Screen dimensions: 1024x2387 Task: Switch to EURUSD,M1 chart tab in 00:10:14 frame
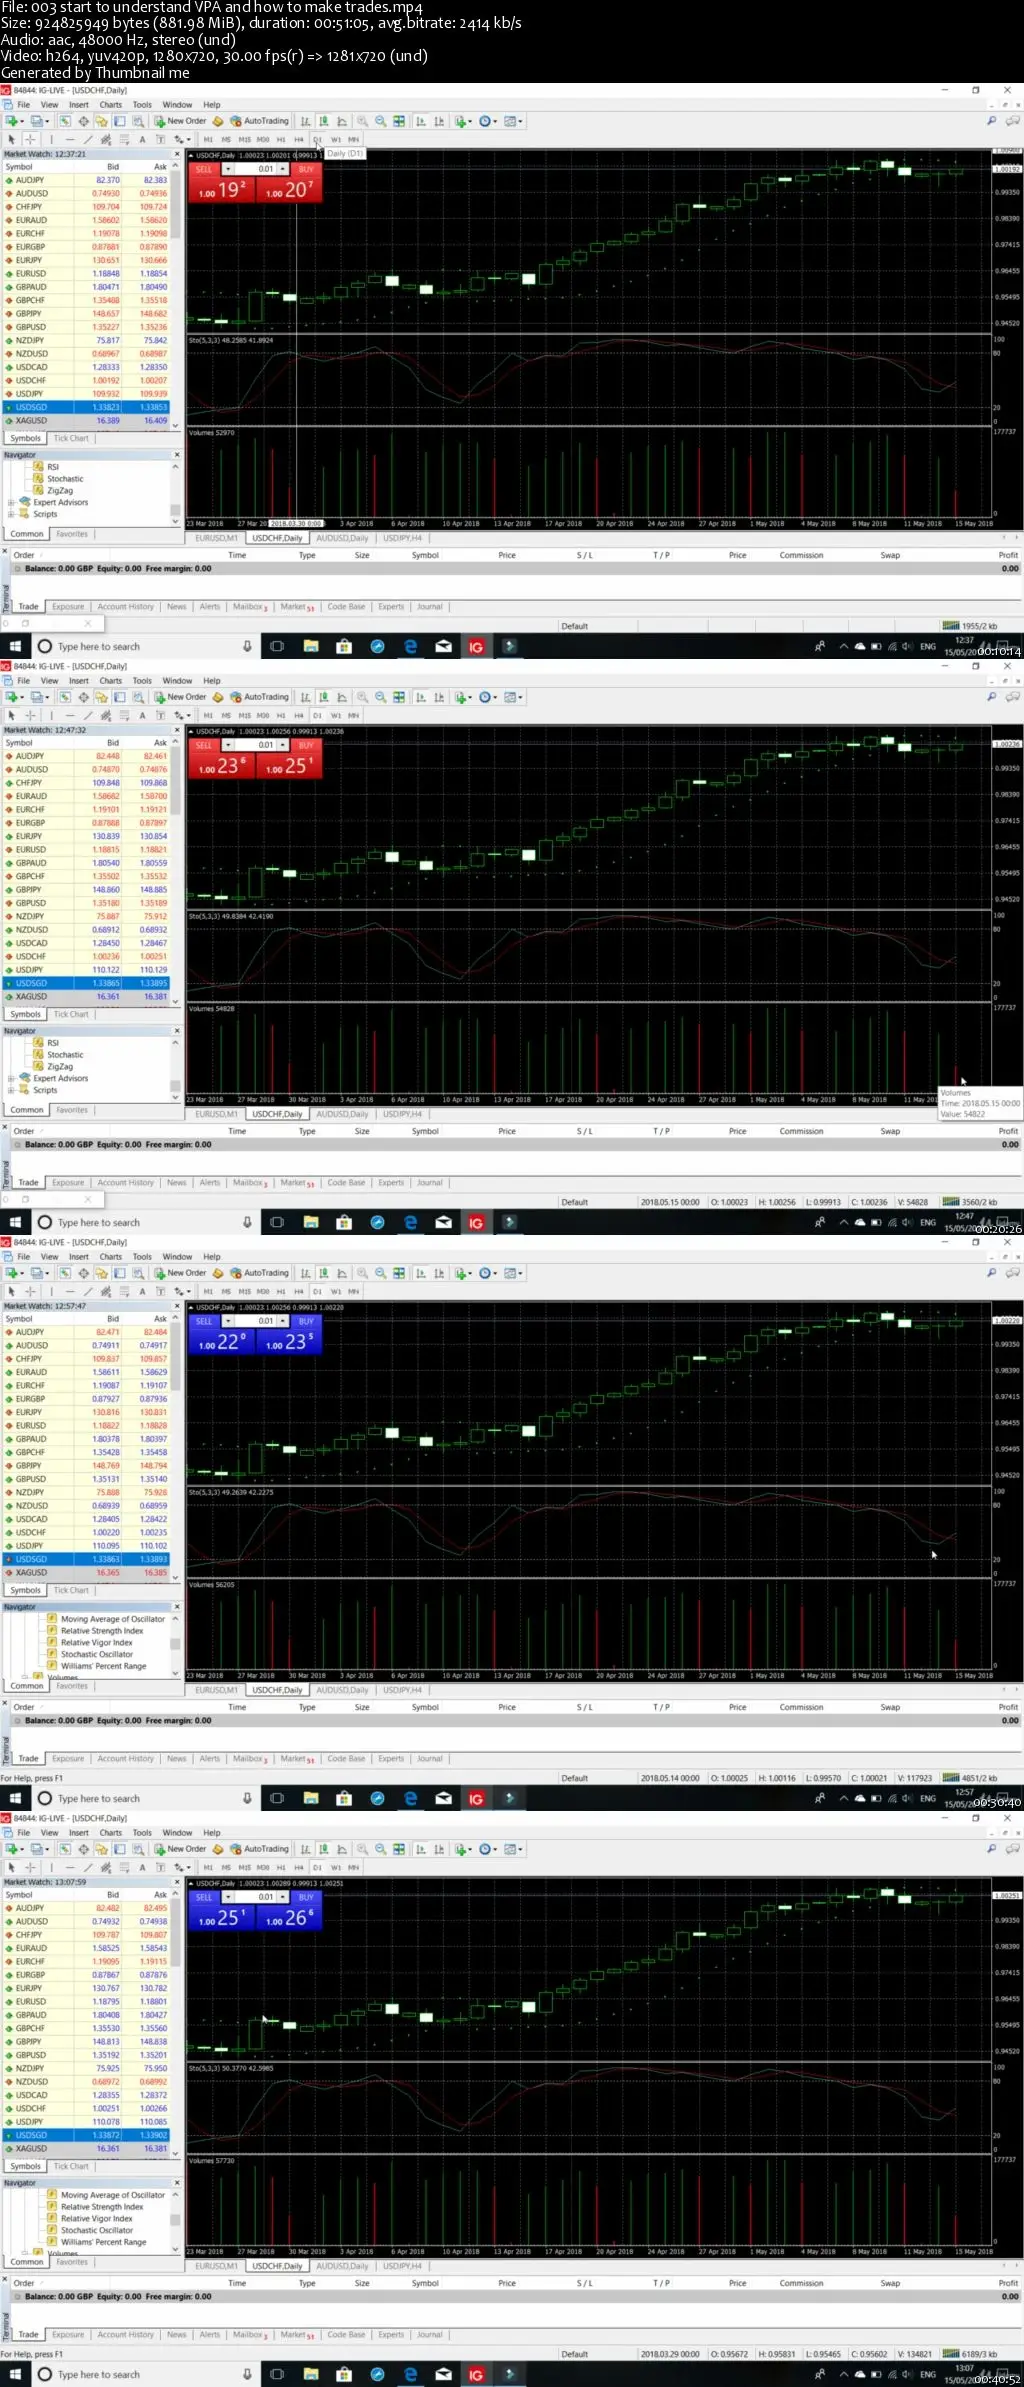tap(216, 538)
